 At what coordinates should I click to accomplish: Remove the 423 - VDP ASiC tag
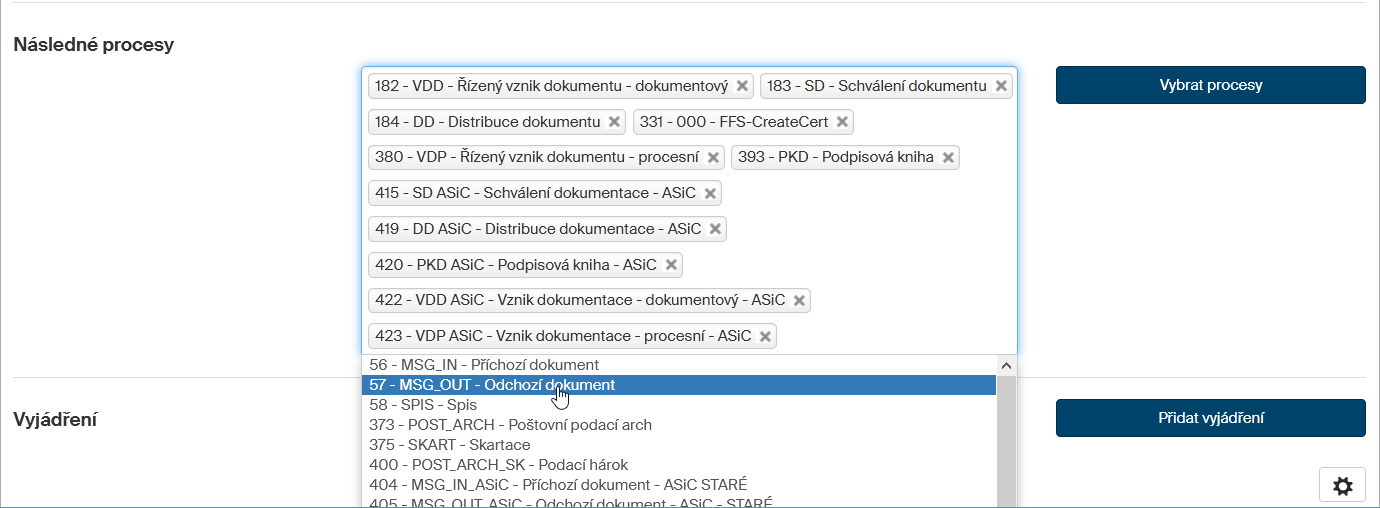tap(765, 336)
